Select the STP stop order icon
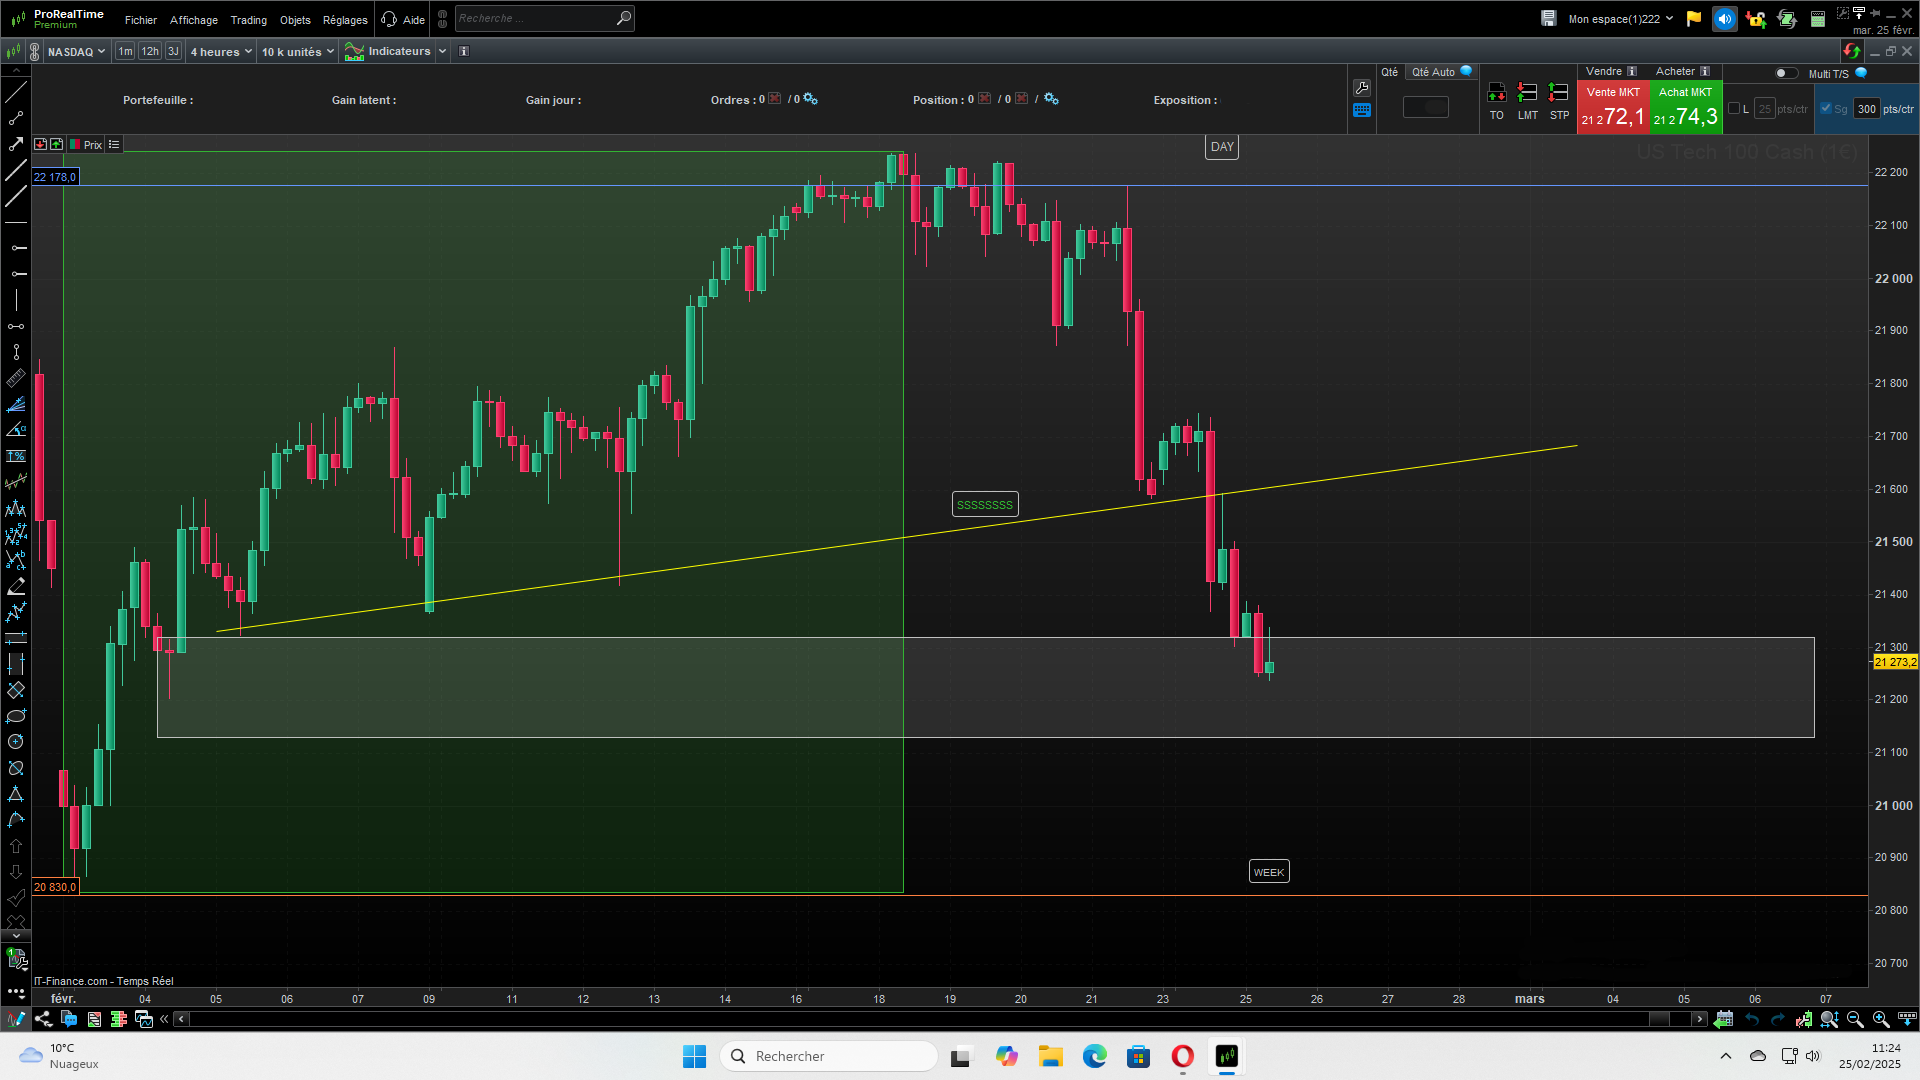The height and width of the screenshot is (1080, 1920). pyautogui.click(x=1558, y=93)
